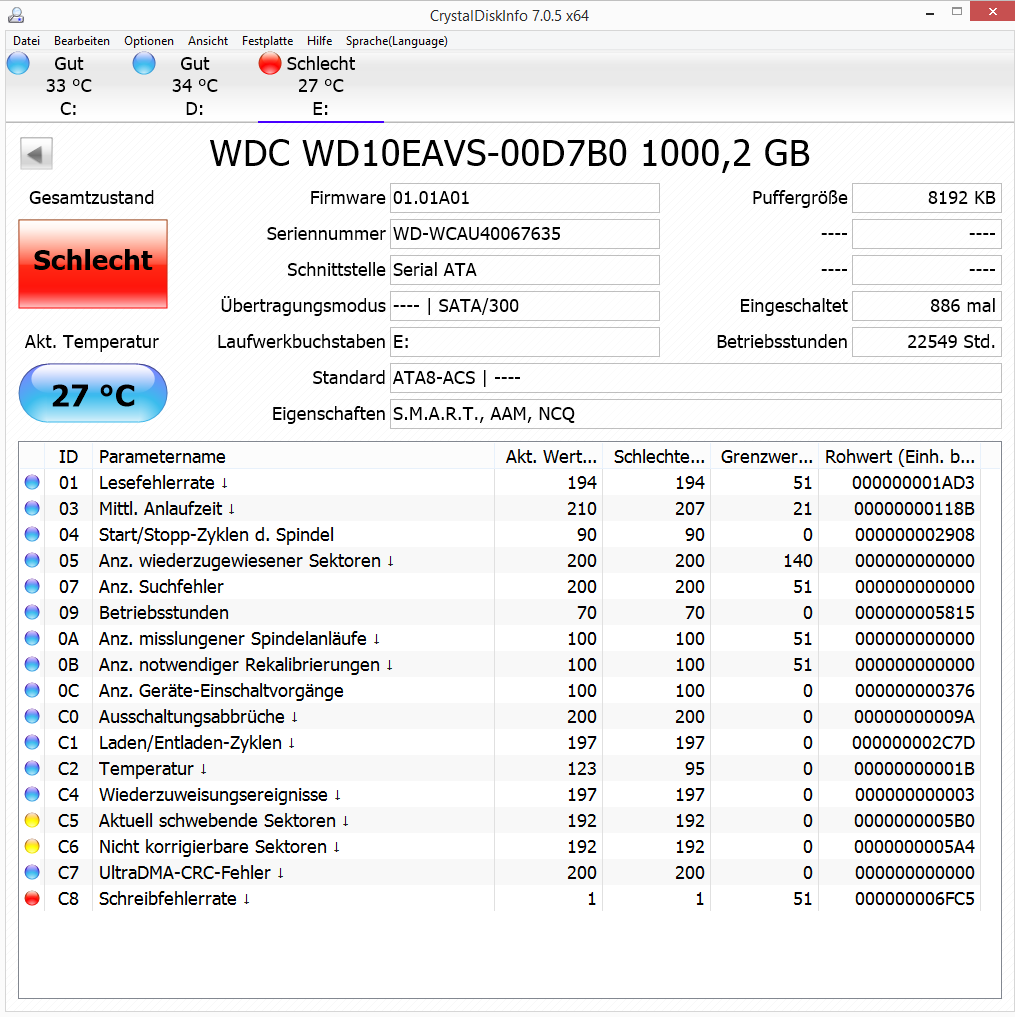Click the ID column header
1015x1017 pixels.
[68, 457]
